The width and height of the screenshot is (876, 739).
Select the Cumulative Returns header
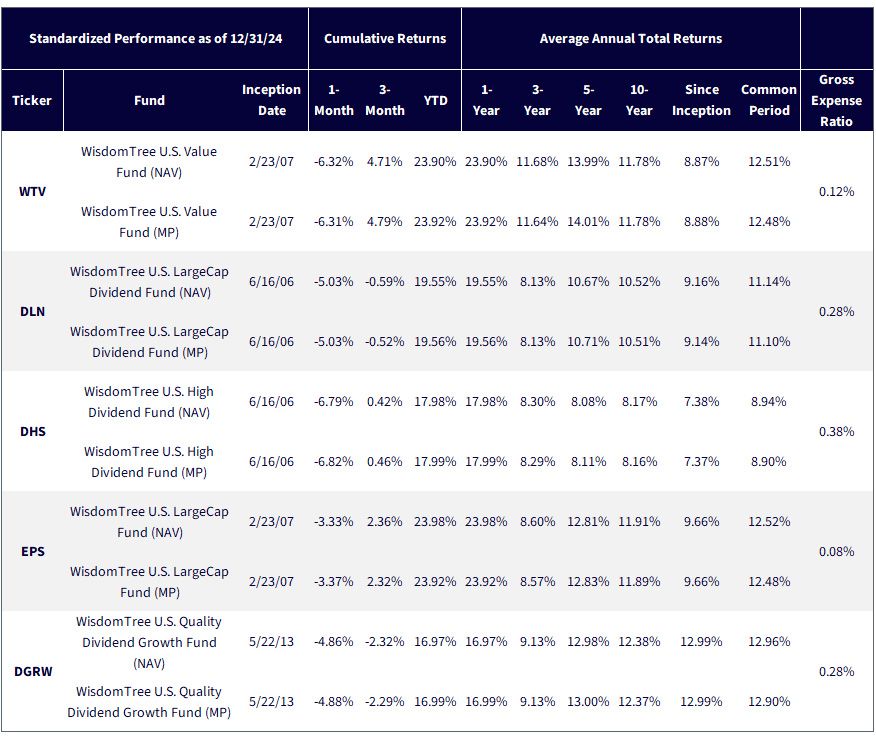(x=385, y=39)
